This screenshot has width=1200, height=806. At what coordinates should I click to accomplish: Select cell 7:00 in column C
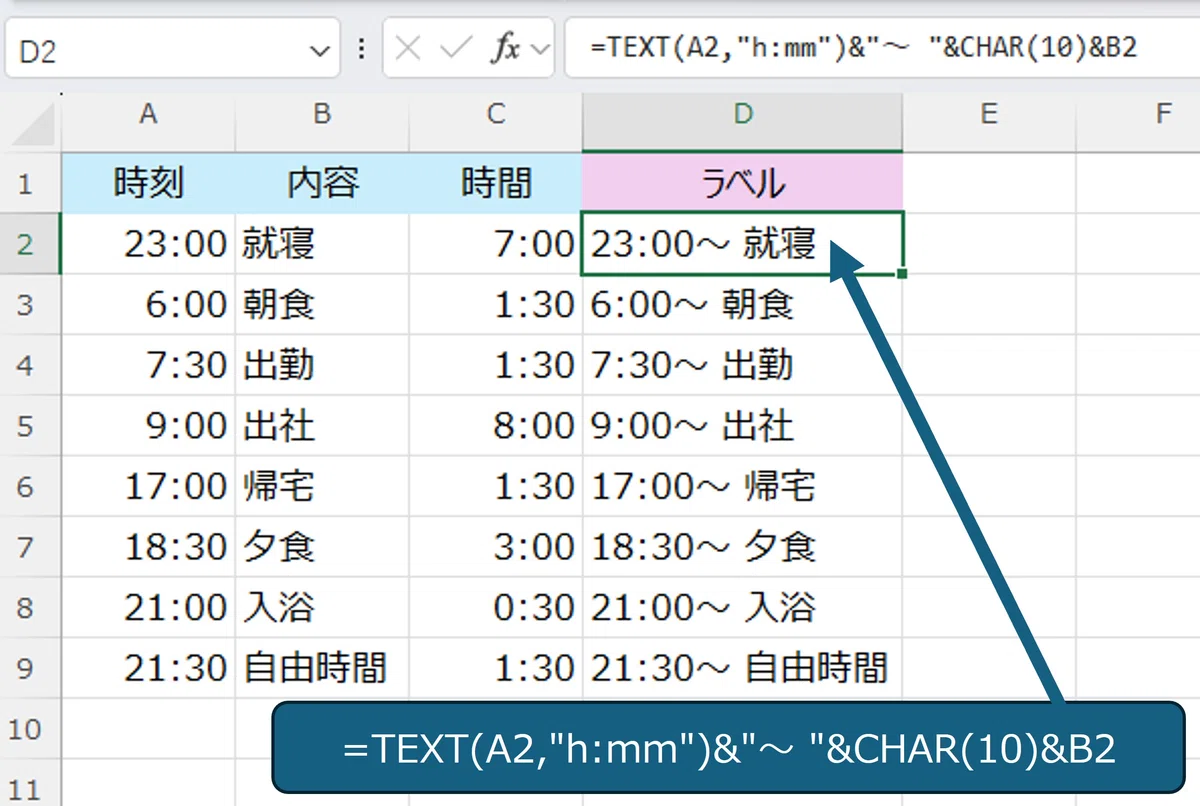[496, 243]
